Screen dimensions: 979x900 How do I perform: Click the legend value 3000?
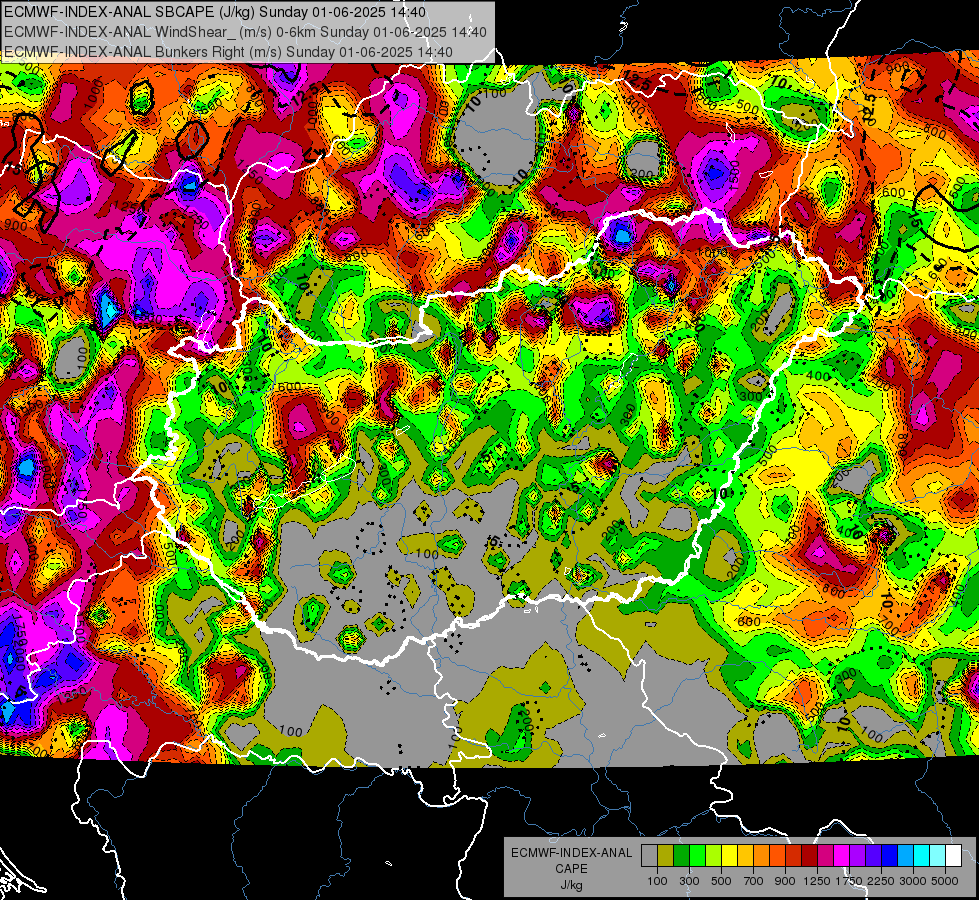point(913,881)
